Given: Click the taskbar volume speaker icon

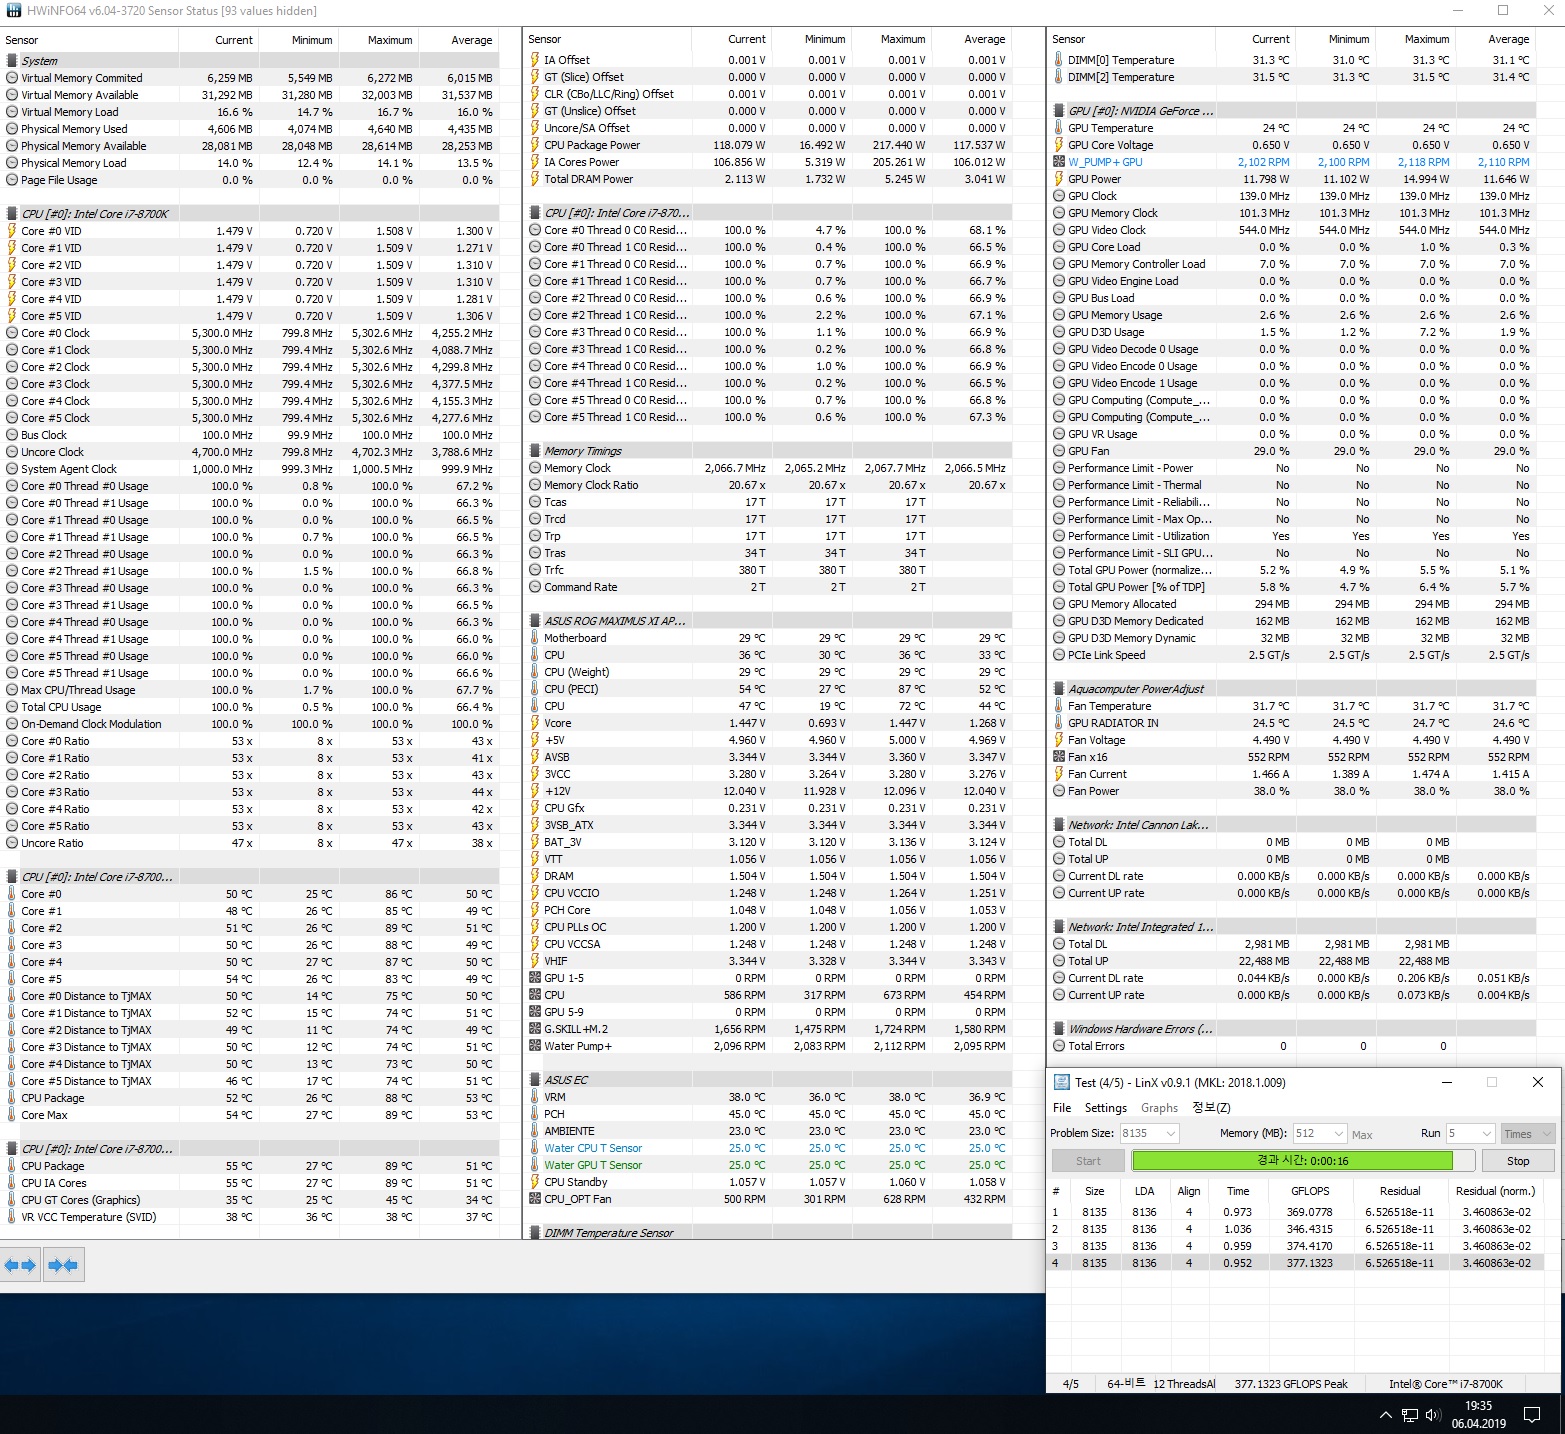Looking at the screenshot, I should [x=1432, y=1415].
